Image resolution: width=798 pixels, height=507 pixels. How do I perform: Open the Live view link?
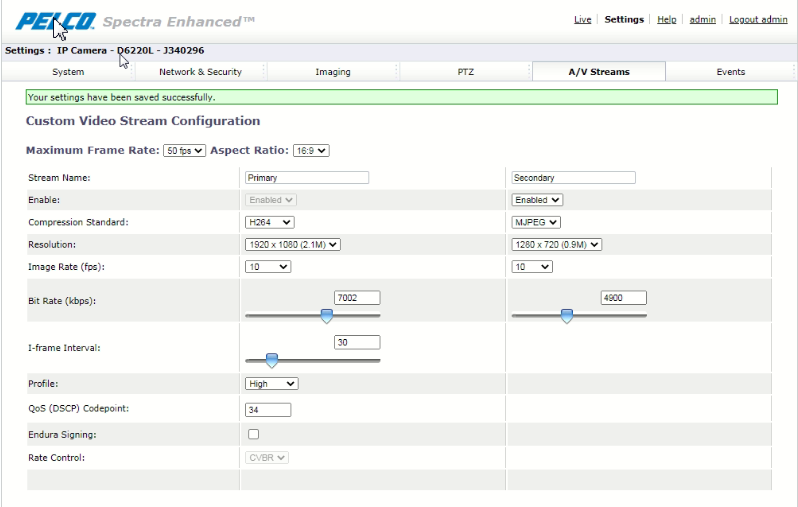point(582,19)
